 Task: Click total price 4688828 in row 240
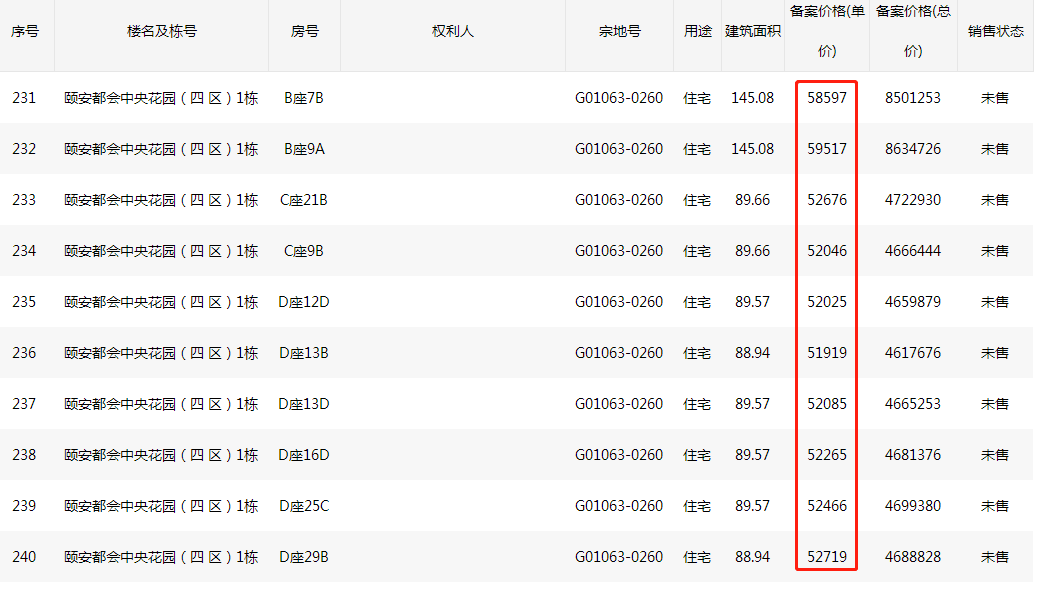click(x=913, y=557)
